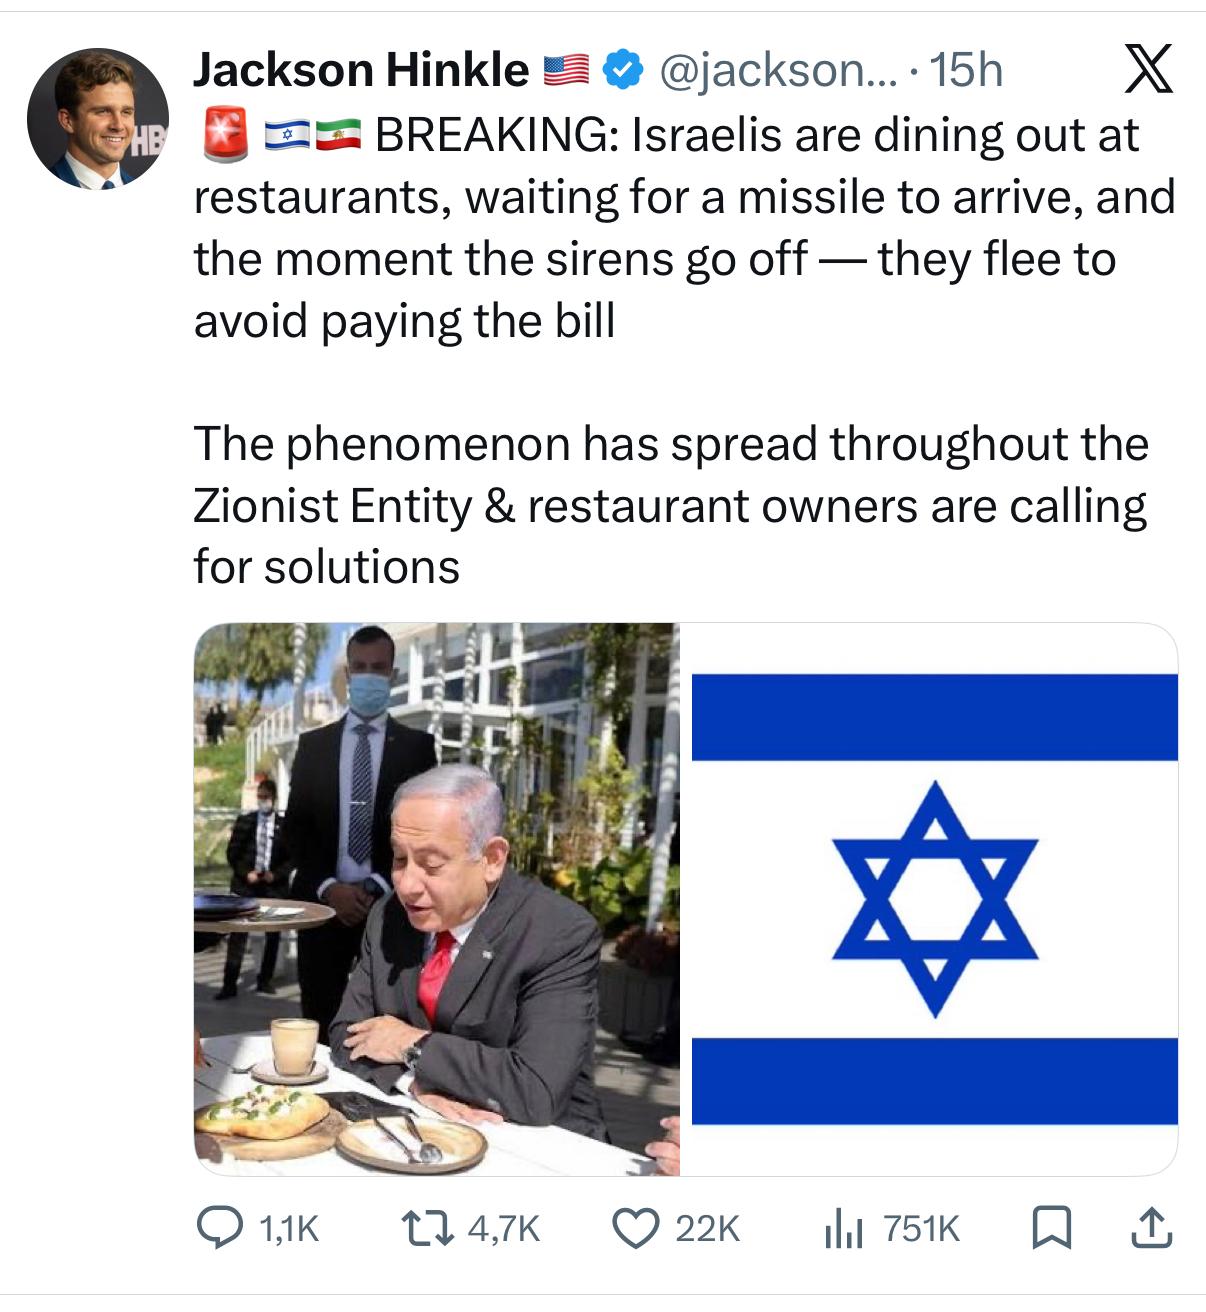The image size is (1206, 1312).
Task: Click the 751K views count
Action: 921,1228
